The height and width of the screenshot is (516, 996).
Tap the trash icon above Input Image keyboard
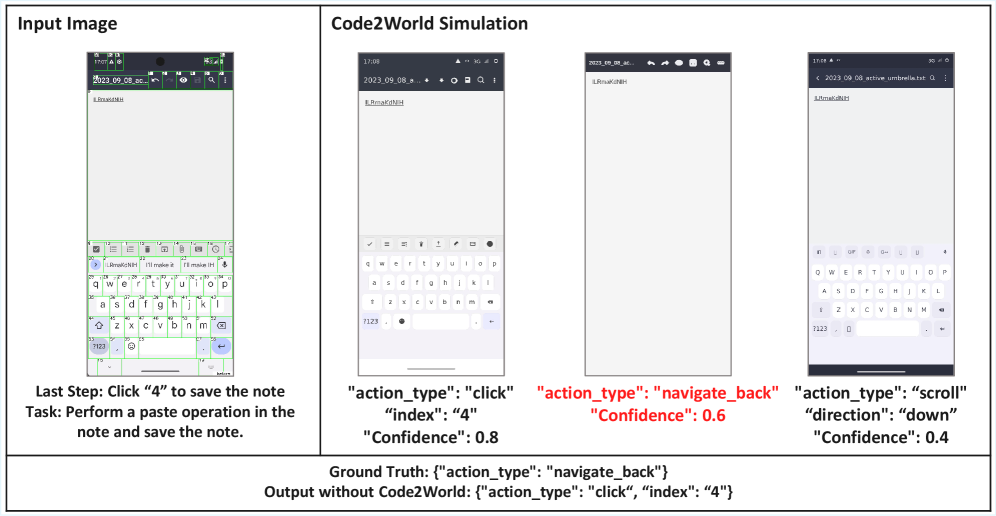(x=147, y=249)
